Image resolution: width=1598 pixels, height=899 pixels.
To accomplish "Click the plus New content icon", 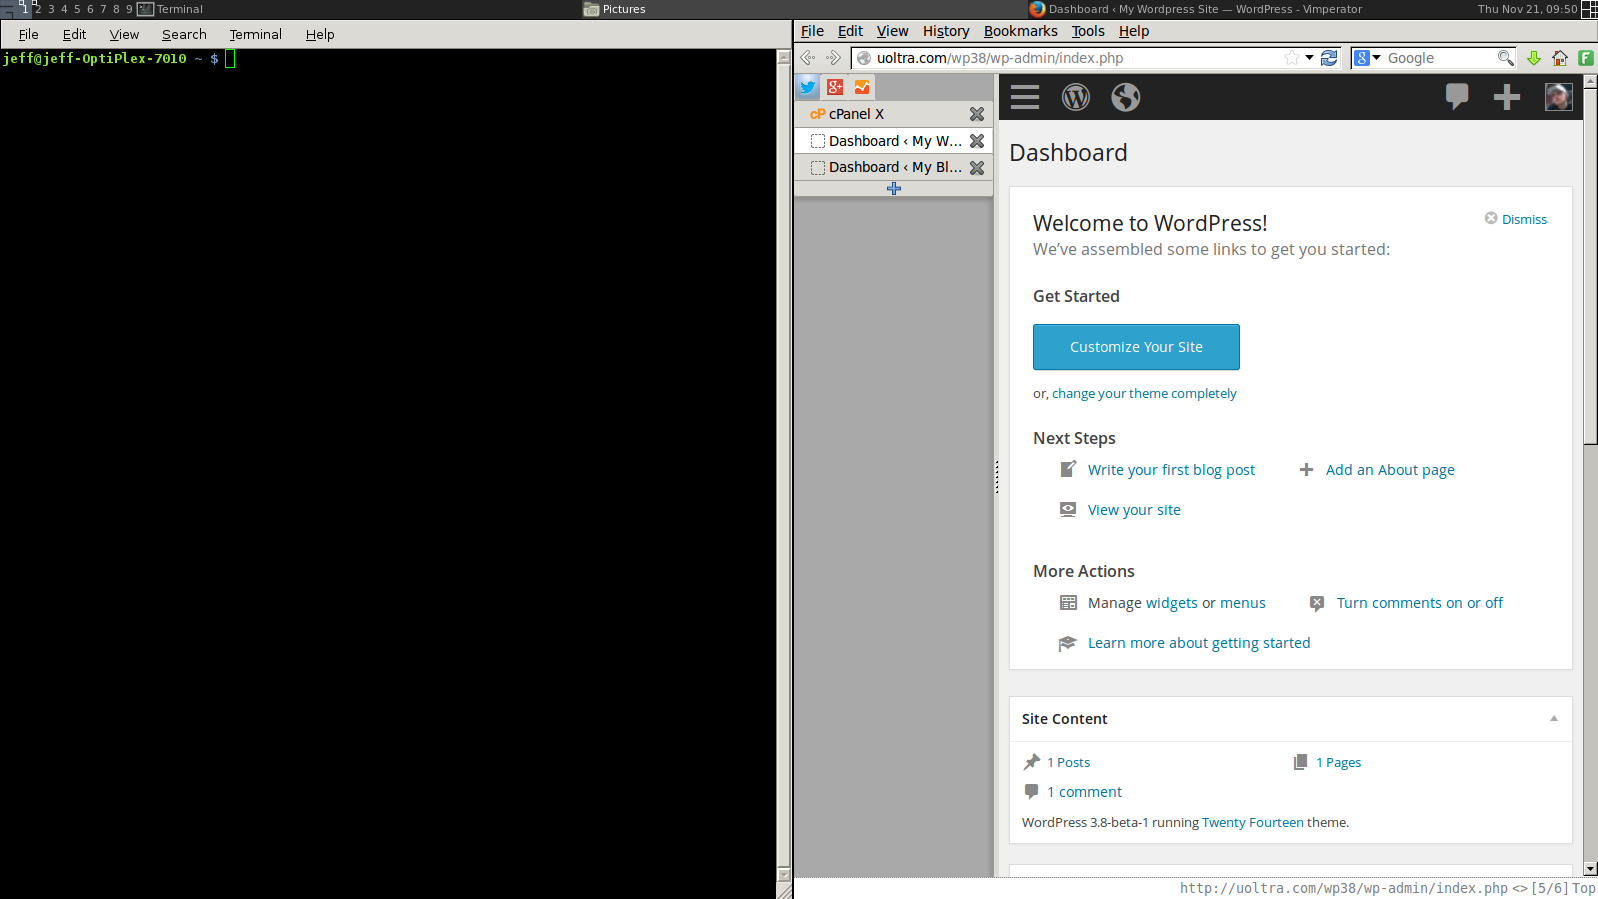I will coord(1507,97).
